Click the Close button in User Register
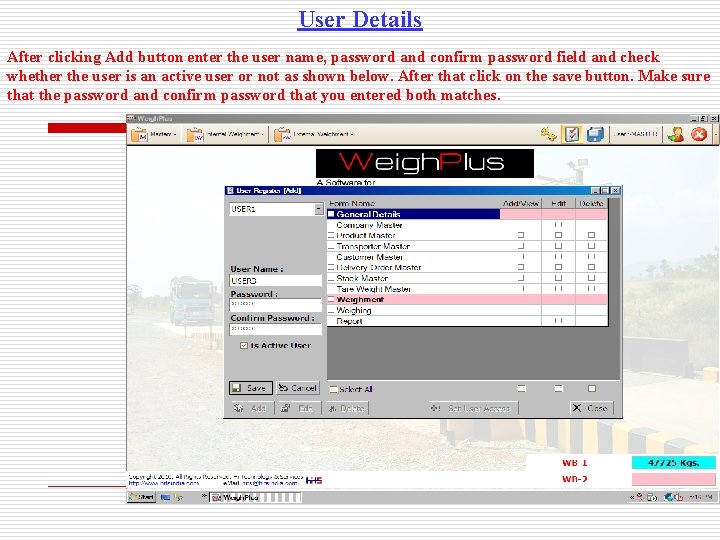 coord(591,408)
